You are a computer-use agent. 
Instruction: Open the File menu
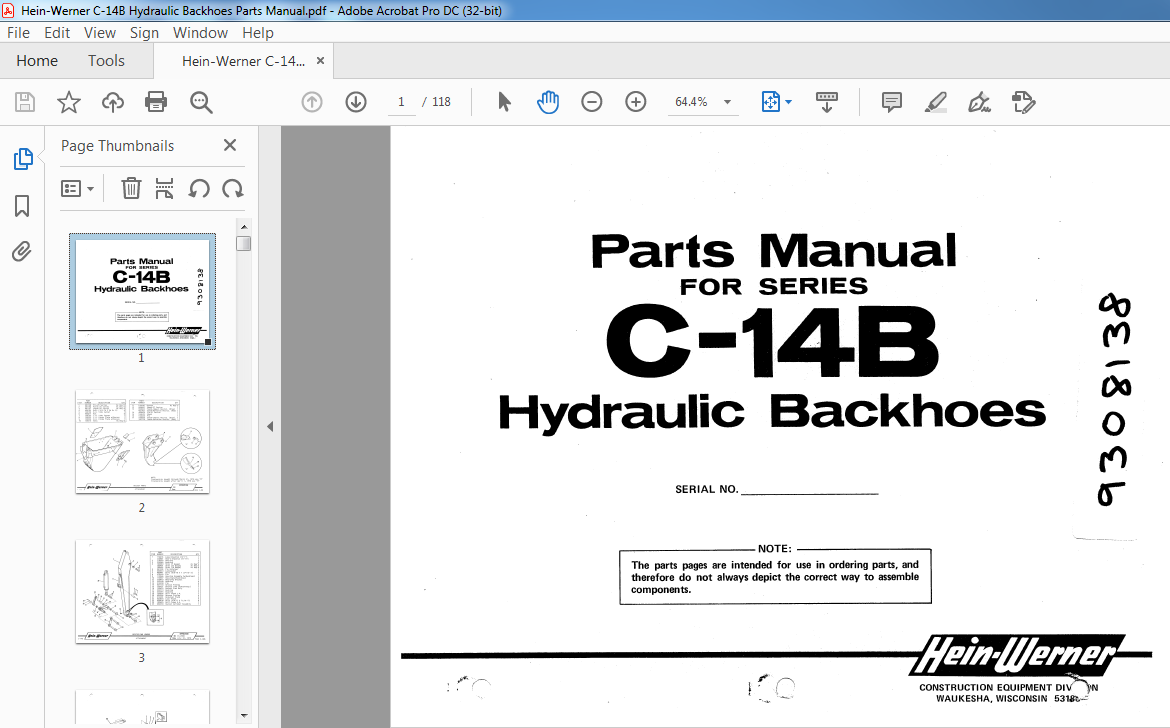pos(18,33)
